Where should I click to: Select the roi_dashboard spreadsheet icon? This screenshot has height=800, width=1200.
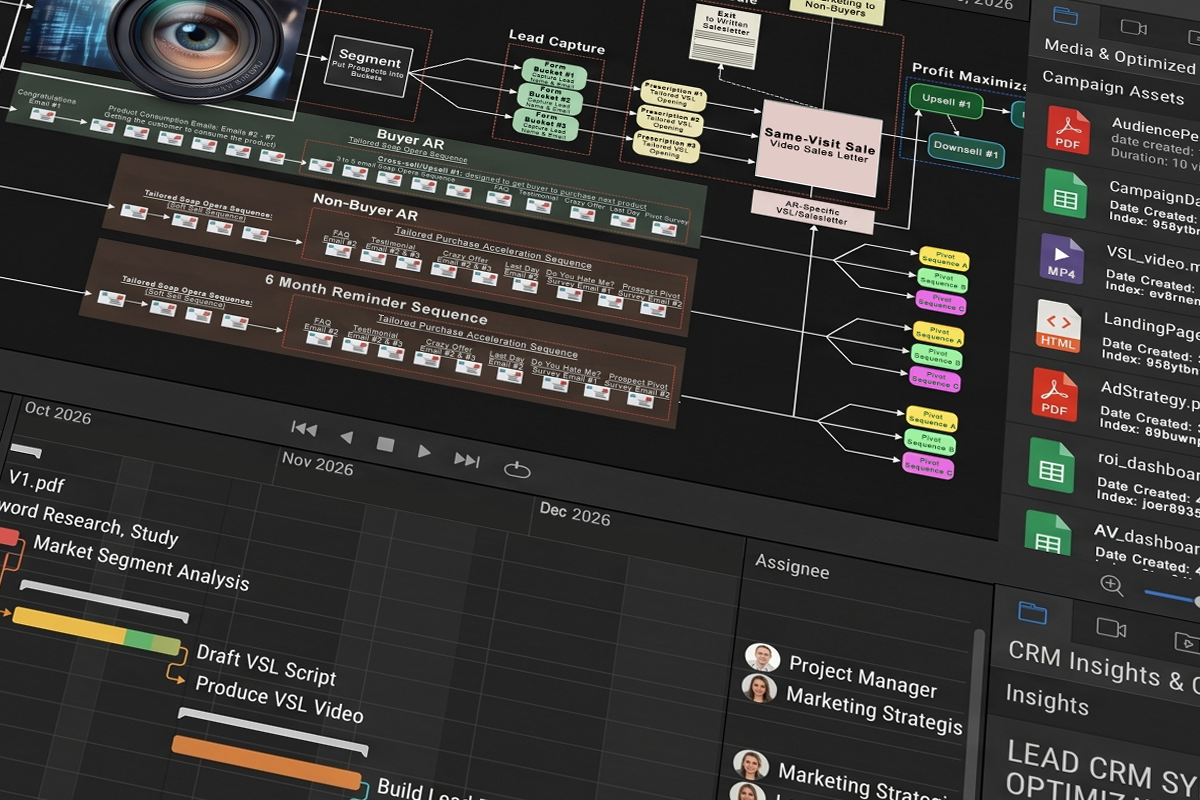point(1051,464)
